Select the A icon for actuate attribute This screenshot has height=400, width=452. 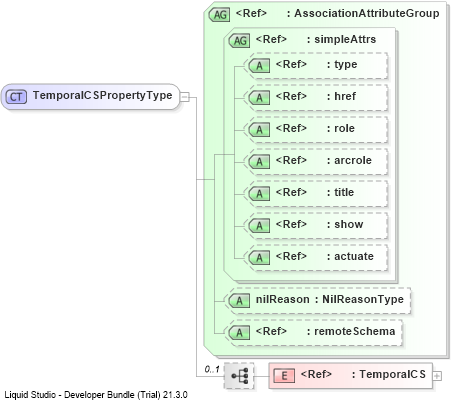point(259,258)
